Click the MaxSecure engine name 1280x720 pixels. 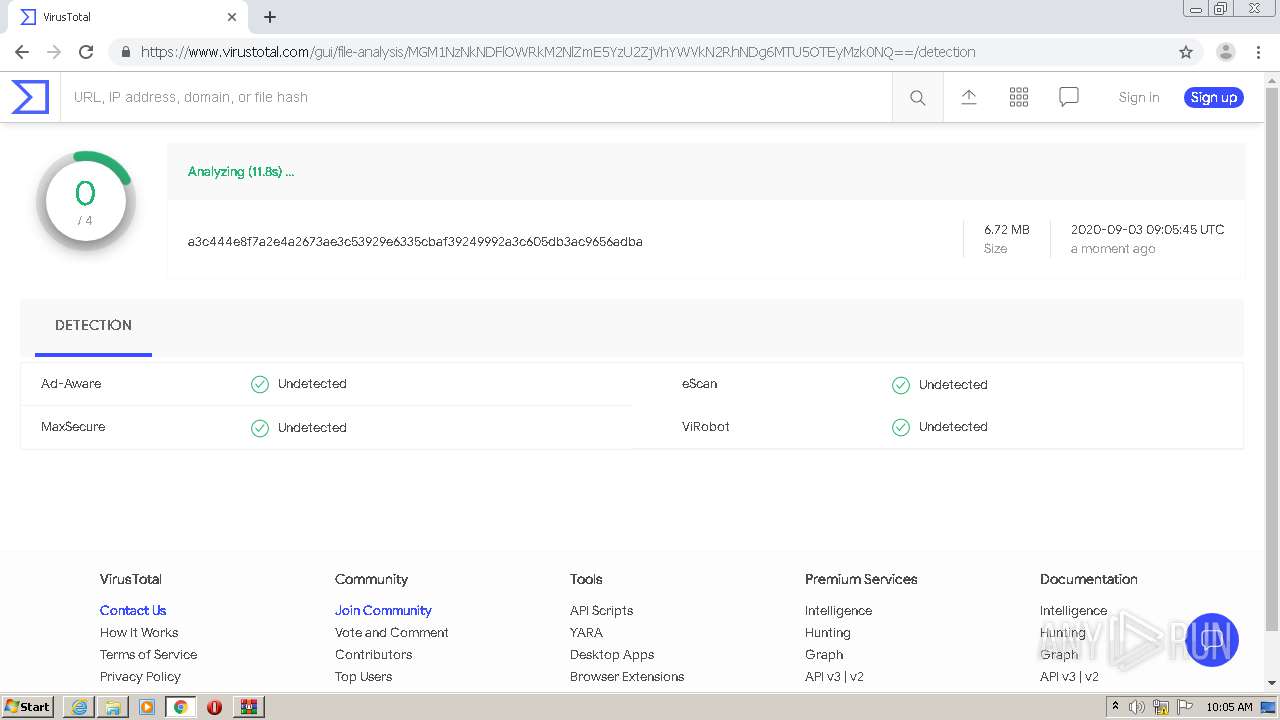pyautogui.click(x=73, y=426)
